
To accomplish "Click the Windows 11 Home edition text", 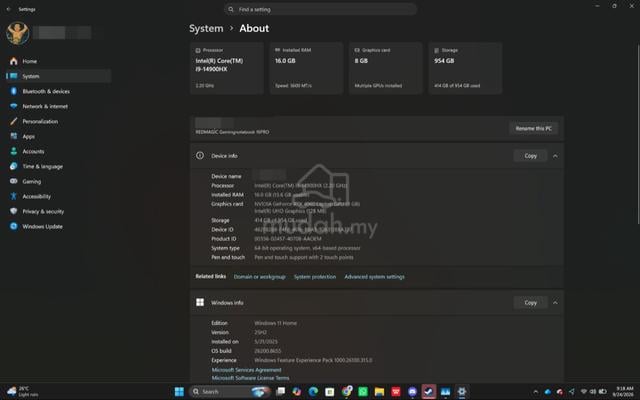I will (x=276, y=323).
